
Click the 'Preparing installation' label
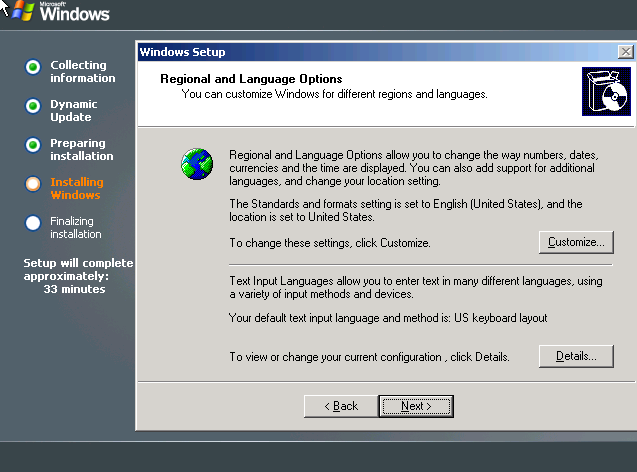82,149
